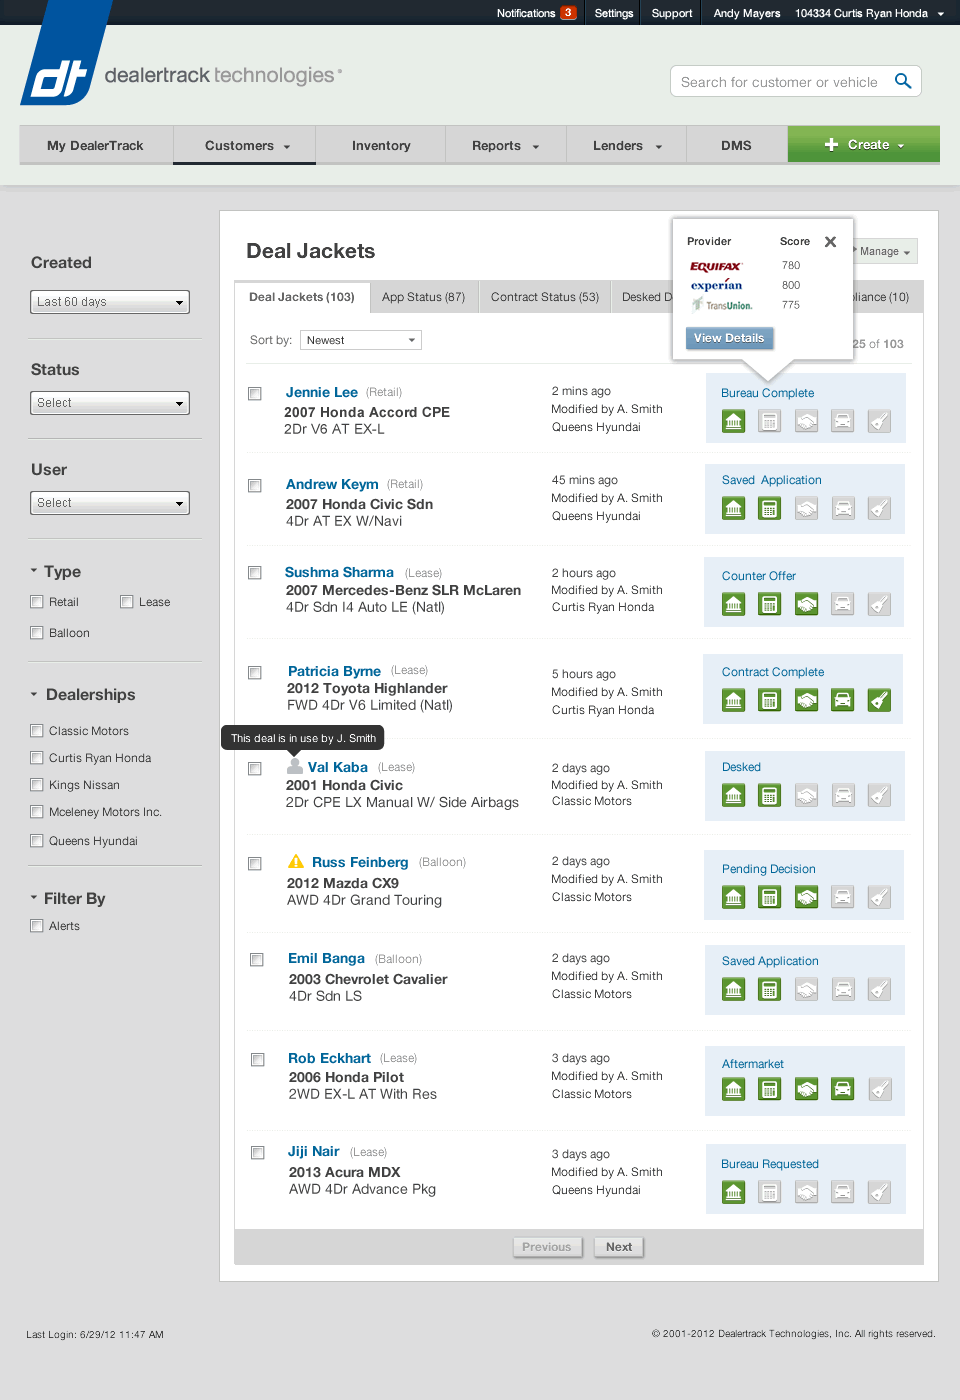This screenshot has height=1400, width=960.
Task: Click the handshake icon in Rob Eckhart's row
Action: pyautogui.click(x=807, y=1089)
